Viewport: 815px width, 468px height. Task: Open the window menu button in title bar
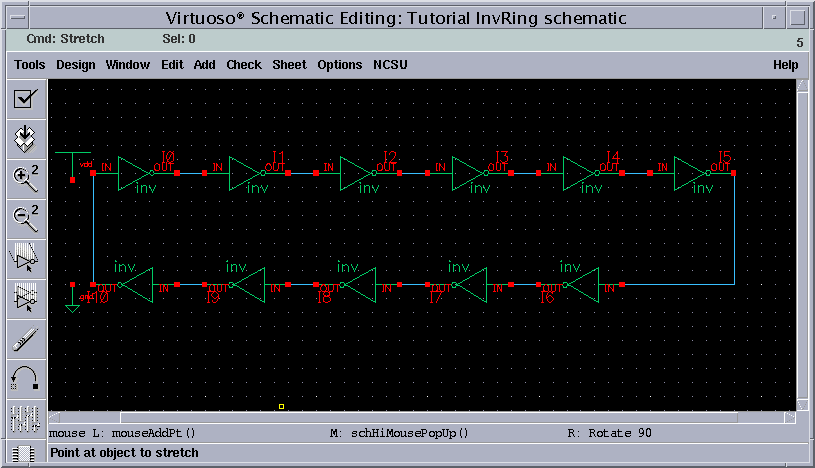coord(18,18)
